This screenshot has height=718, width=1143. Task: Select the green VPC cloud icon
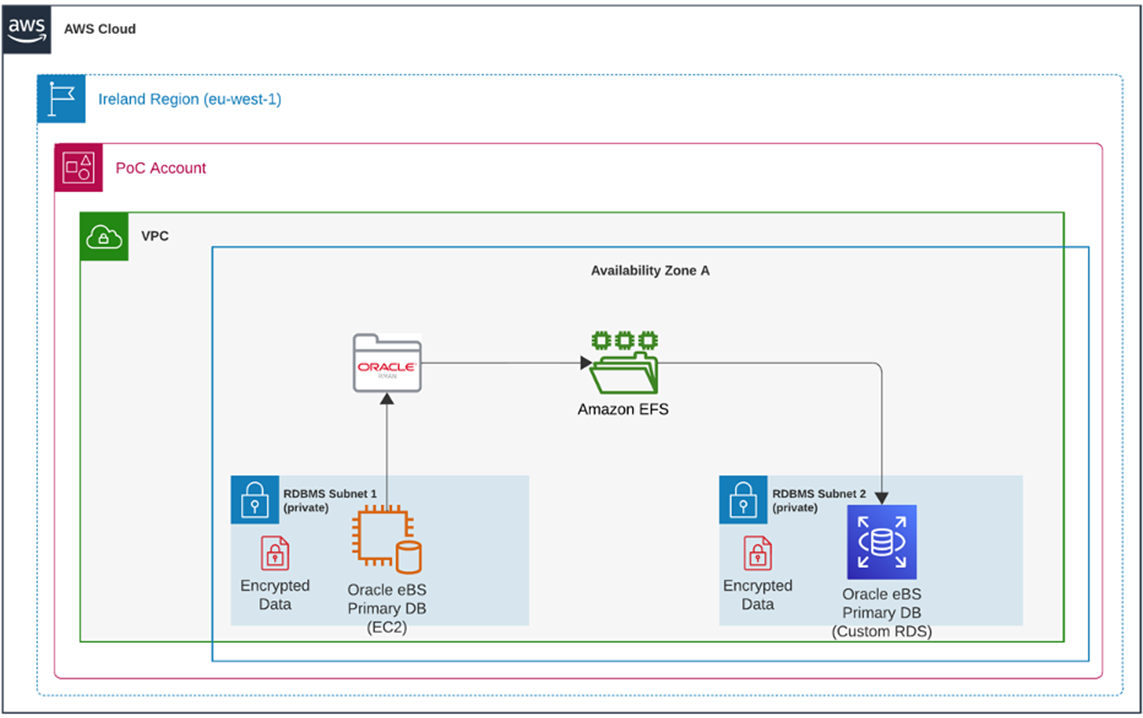pyautogui.click(x=104, y=236)
